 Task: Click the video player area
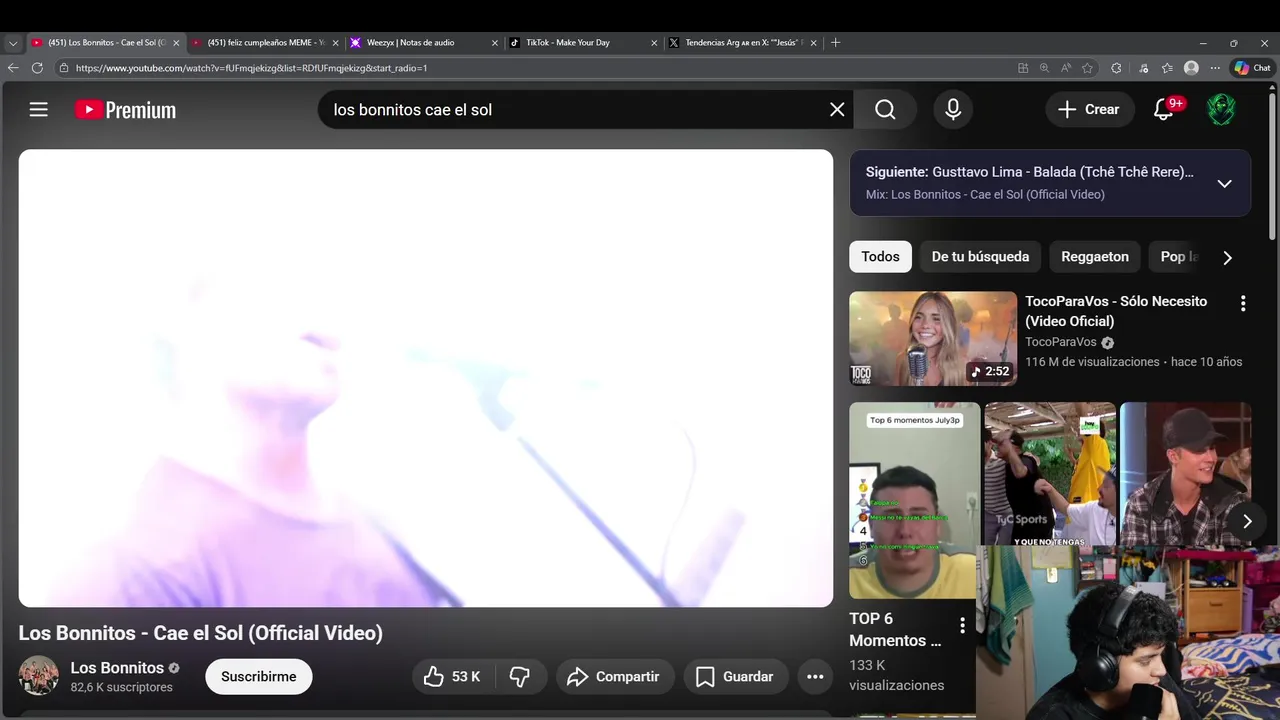[426, 378]
